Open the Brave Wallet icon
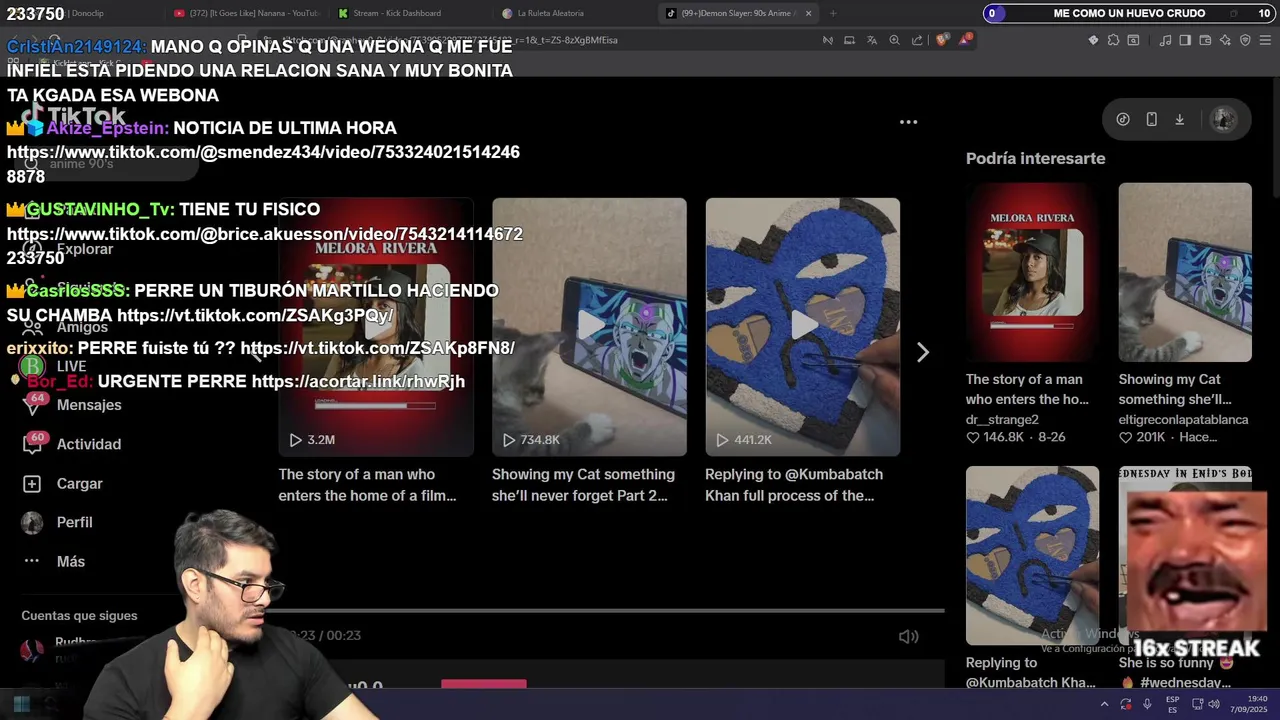The width and height of the screenshot is (1280, 720). tap(1205, 40)
